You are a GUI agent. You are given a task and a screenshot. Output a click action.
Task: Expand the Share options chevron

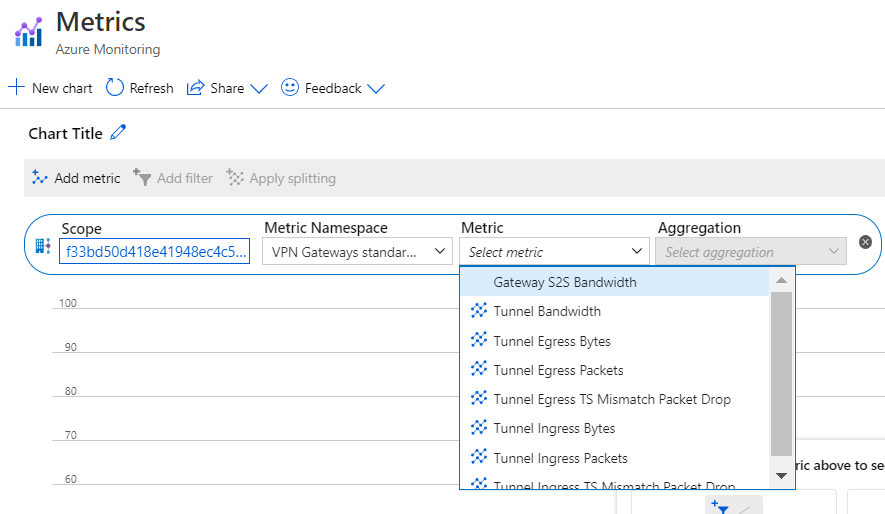click(259, 89)
